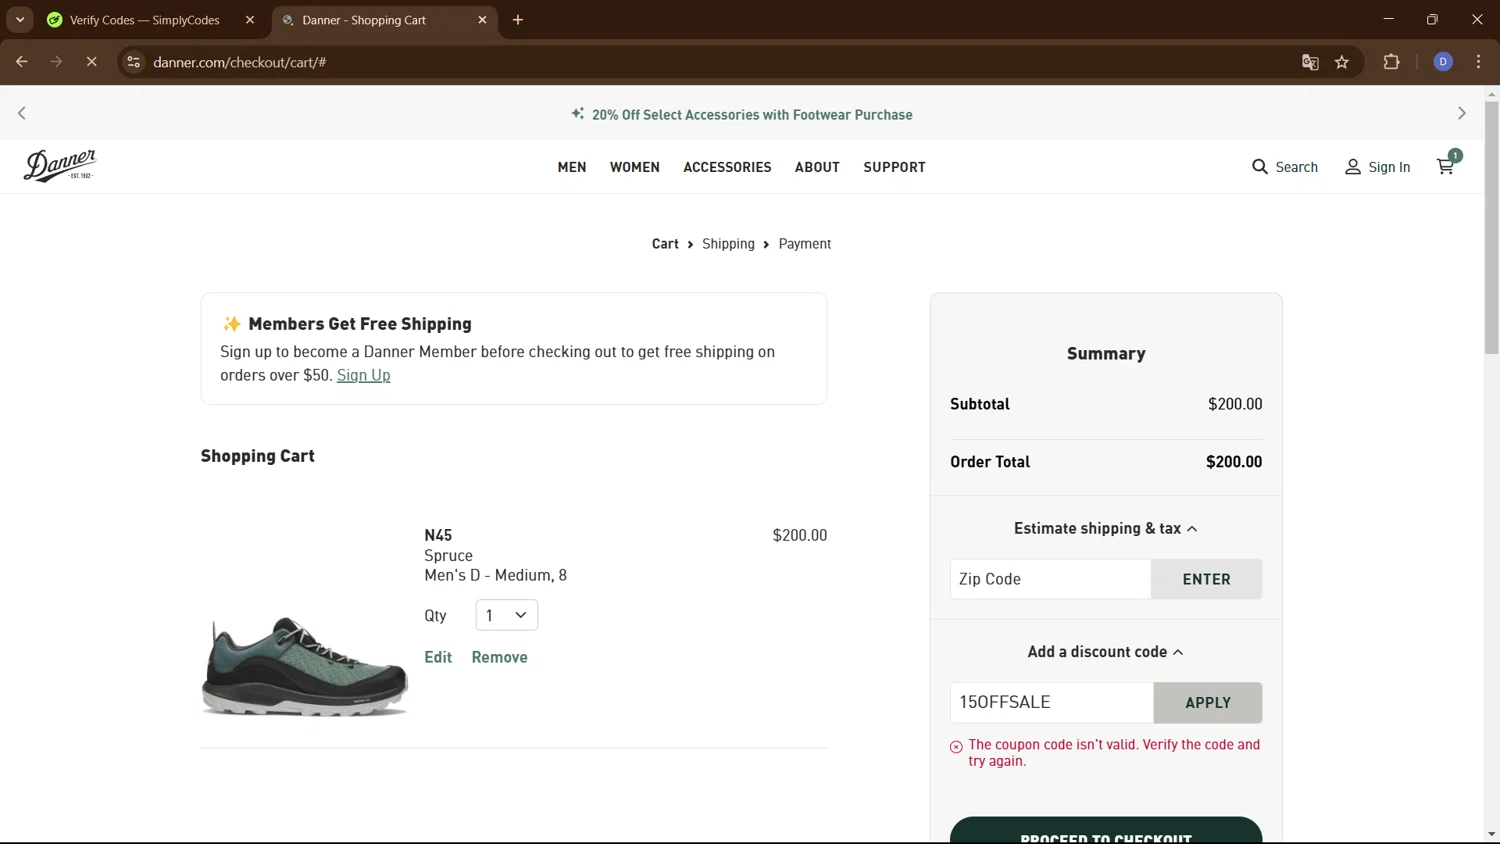
Task: Open the ACCESSORIES navigation menu
Action: (x=727, y=167)
